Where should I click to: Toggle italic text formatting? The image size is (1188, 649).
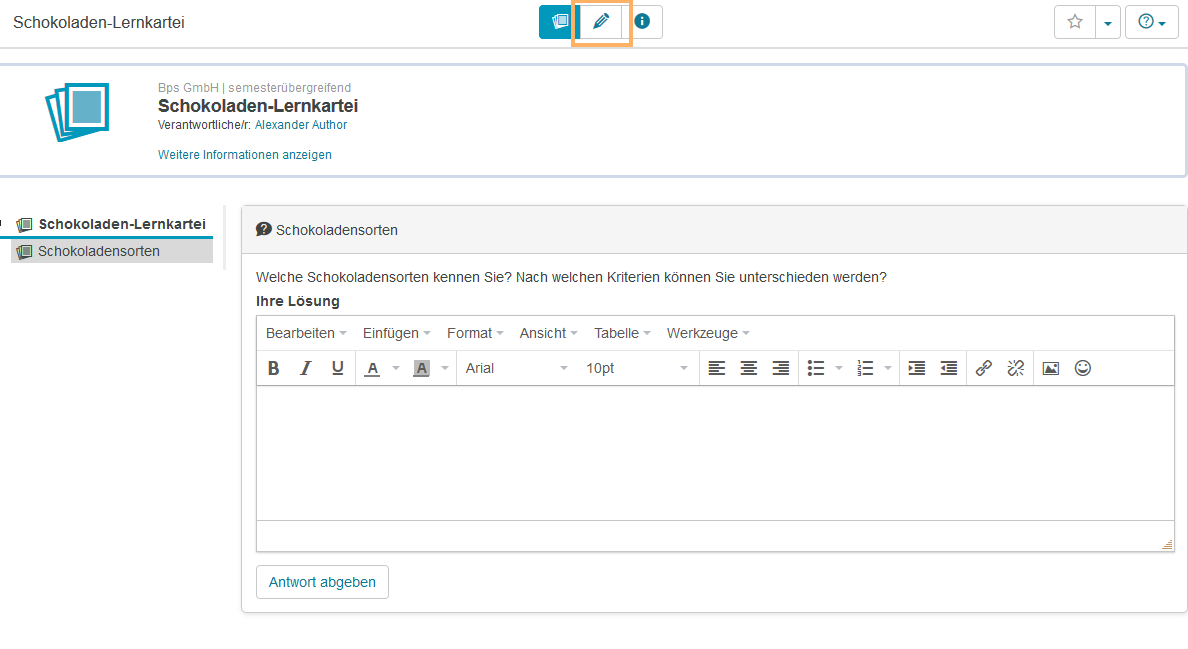[306, 368]
